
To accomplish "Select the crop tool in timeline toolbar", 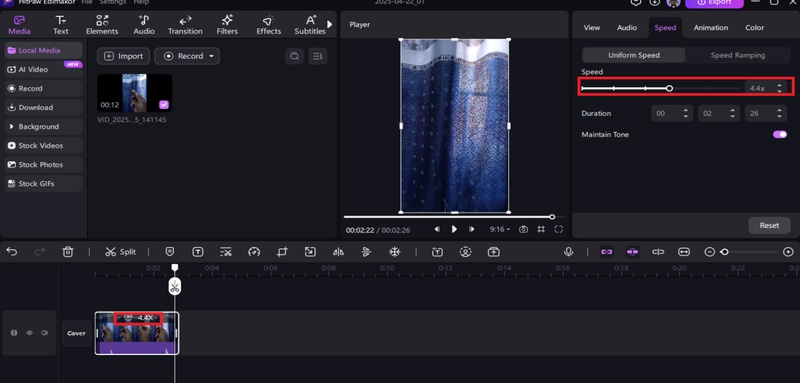I will point(282,252).
